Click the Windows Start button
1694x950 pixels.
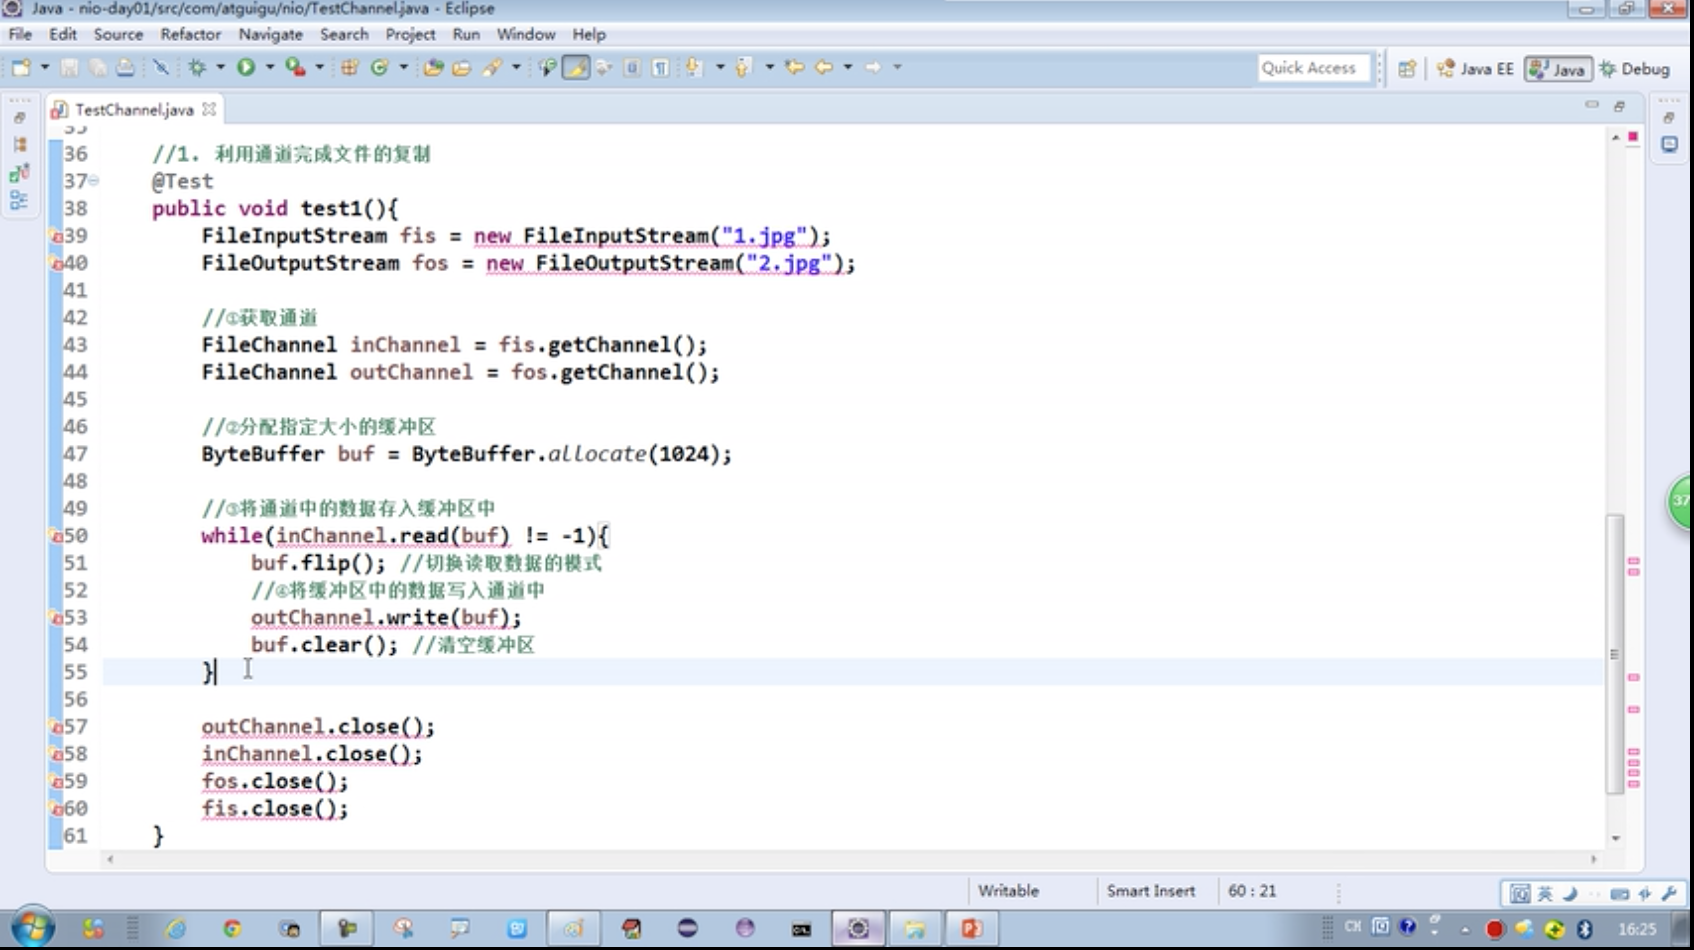coord(33,928)
